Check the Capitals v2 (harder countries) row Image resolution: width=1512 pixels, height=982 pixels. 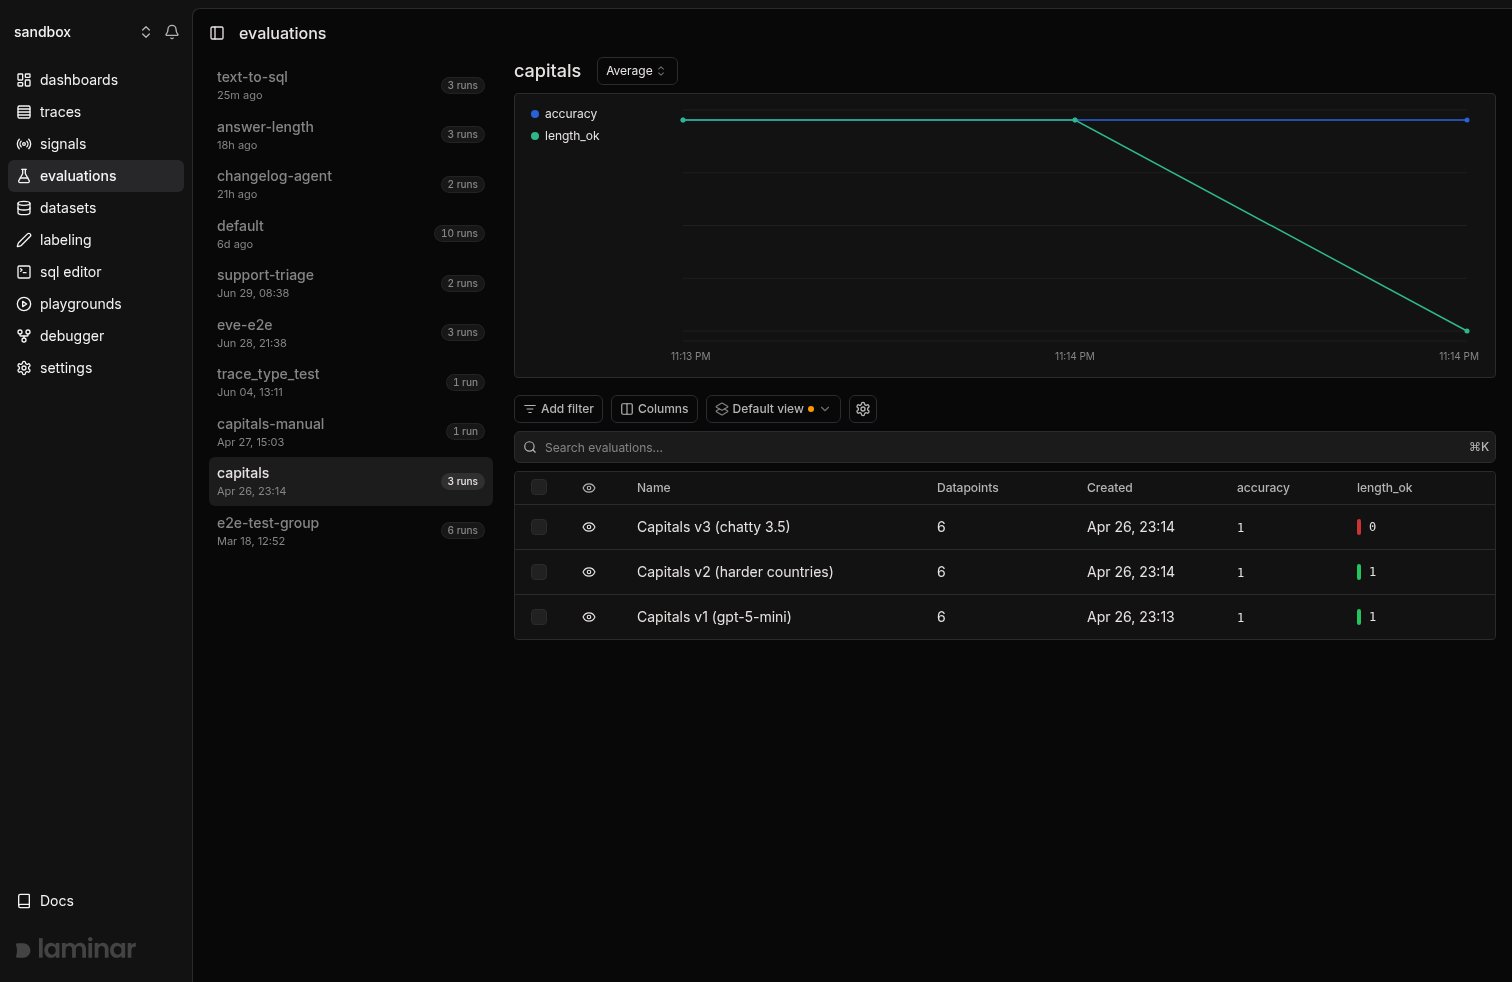point(539,572)
